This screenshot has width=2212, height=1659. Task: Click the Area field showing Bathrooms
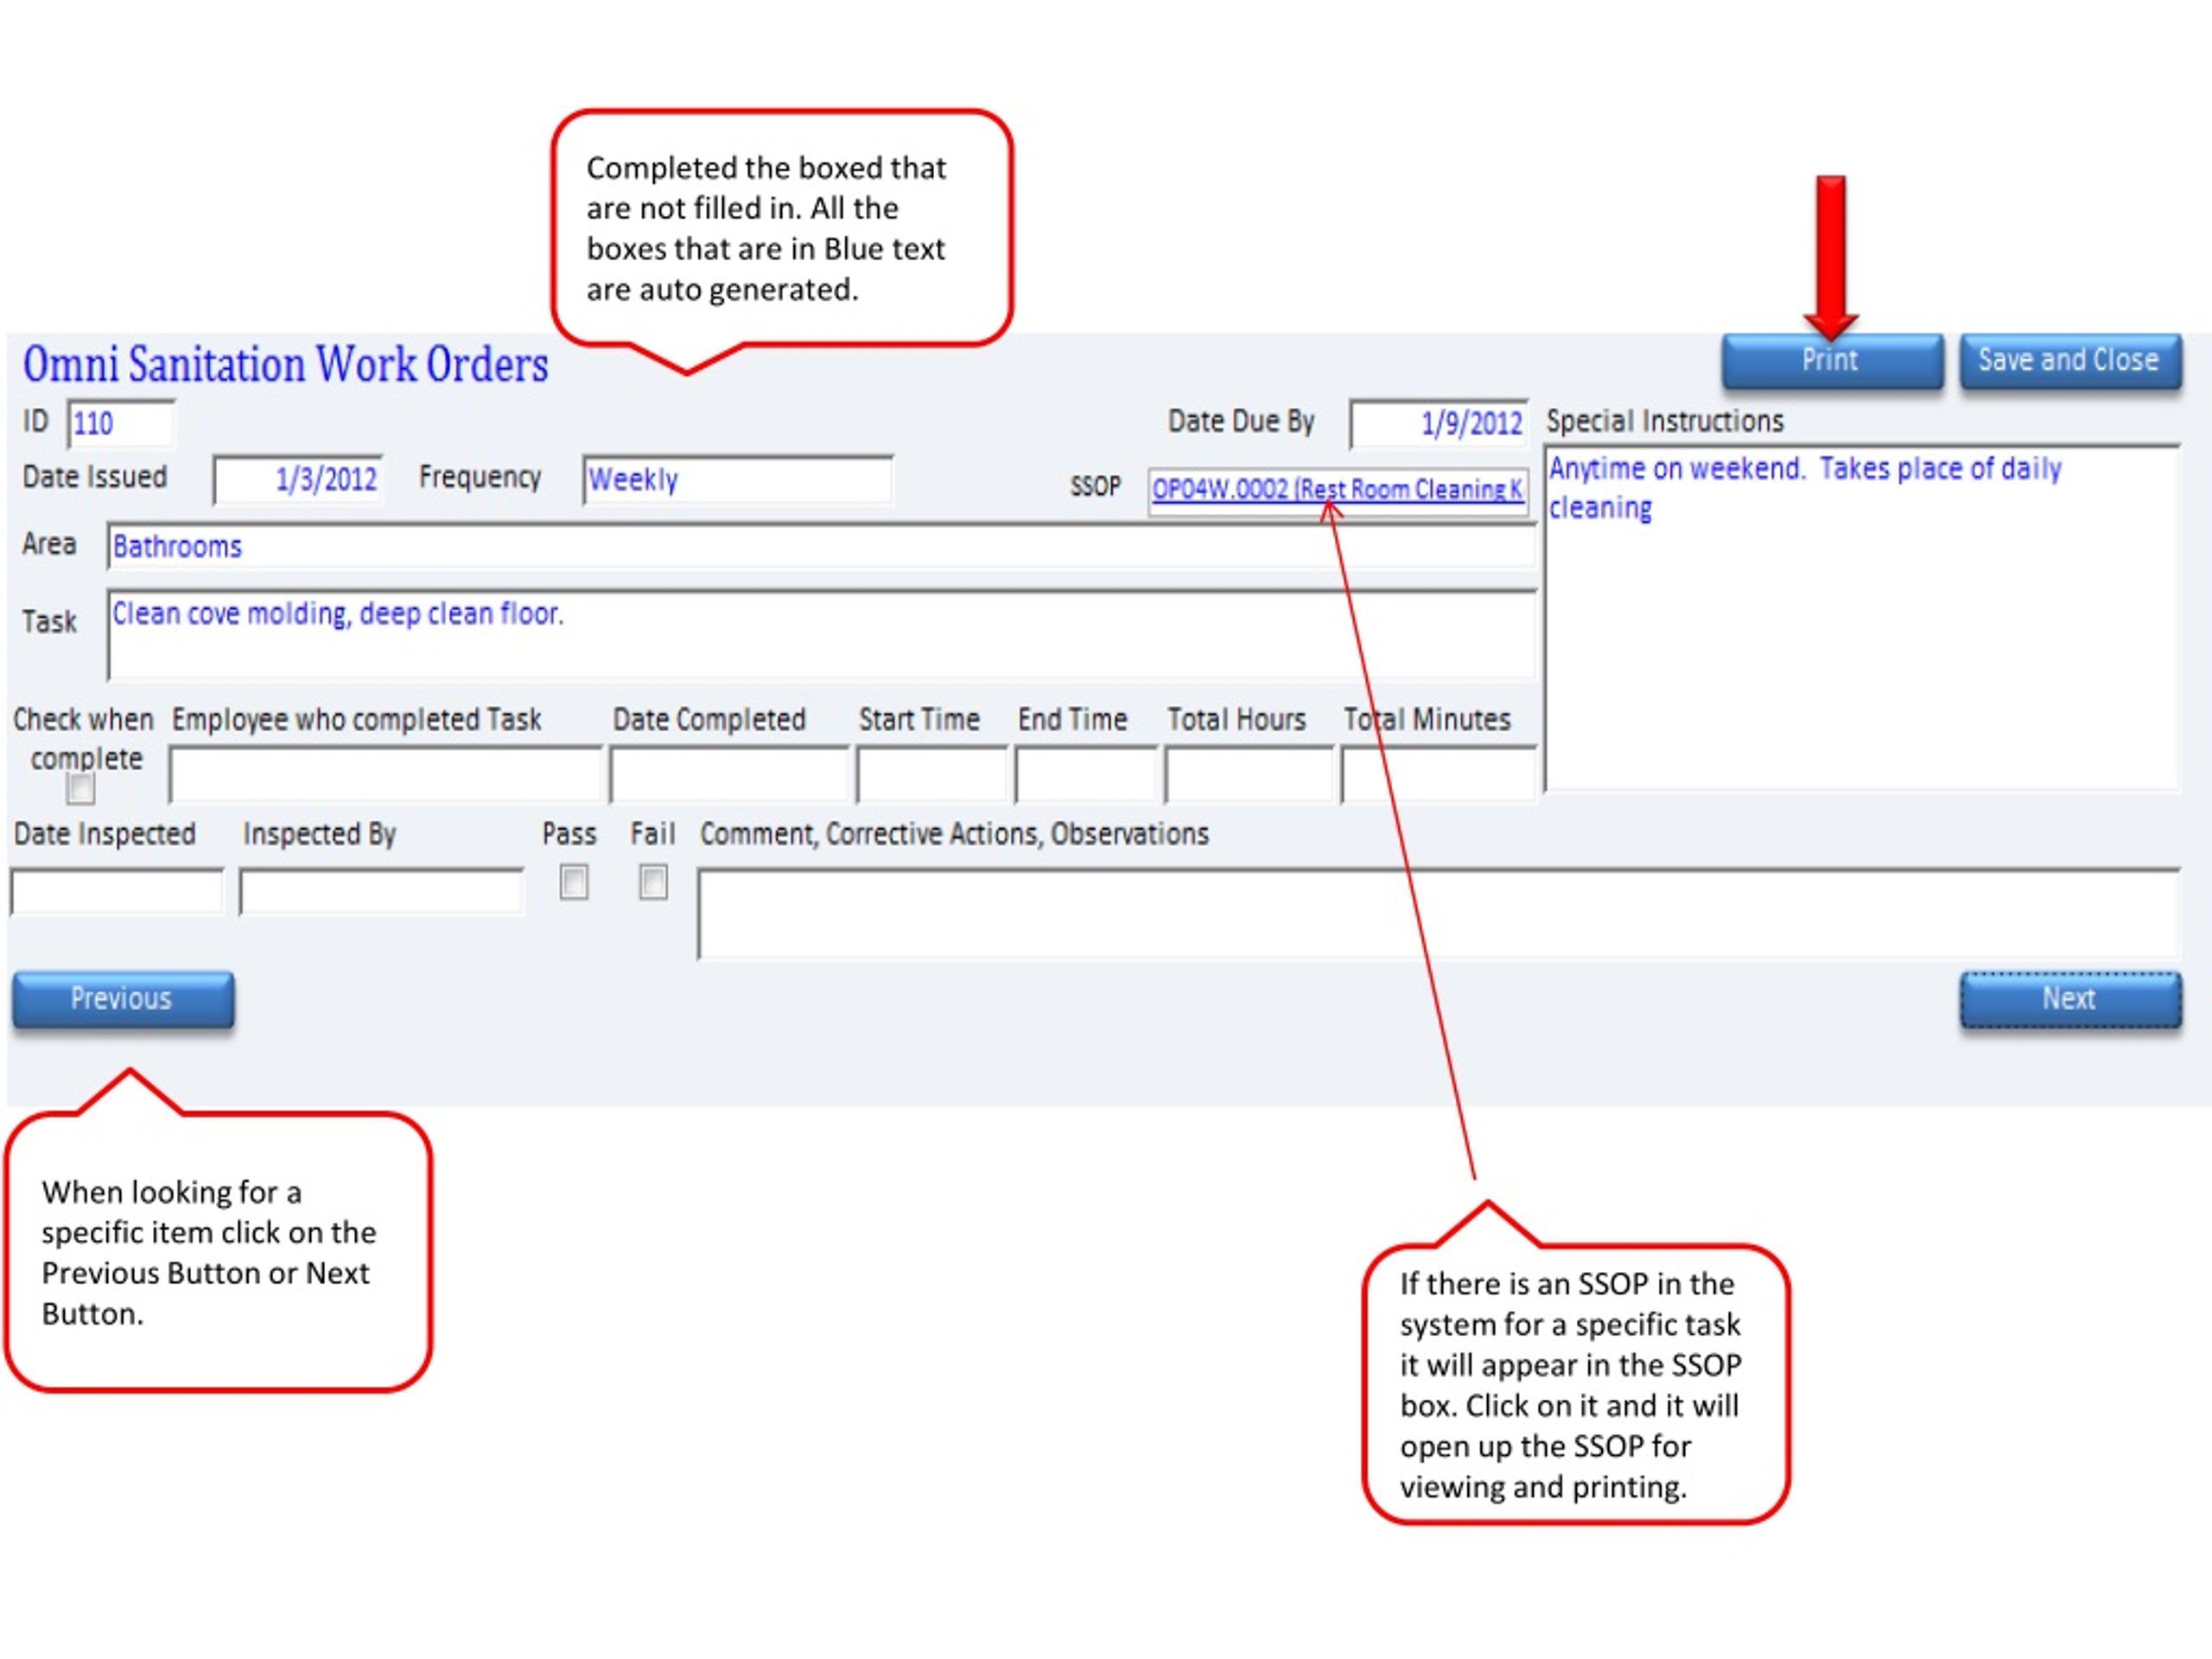(821, 546)
